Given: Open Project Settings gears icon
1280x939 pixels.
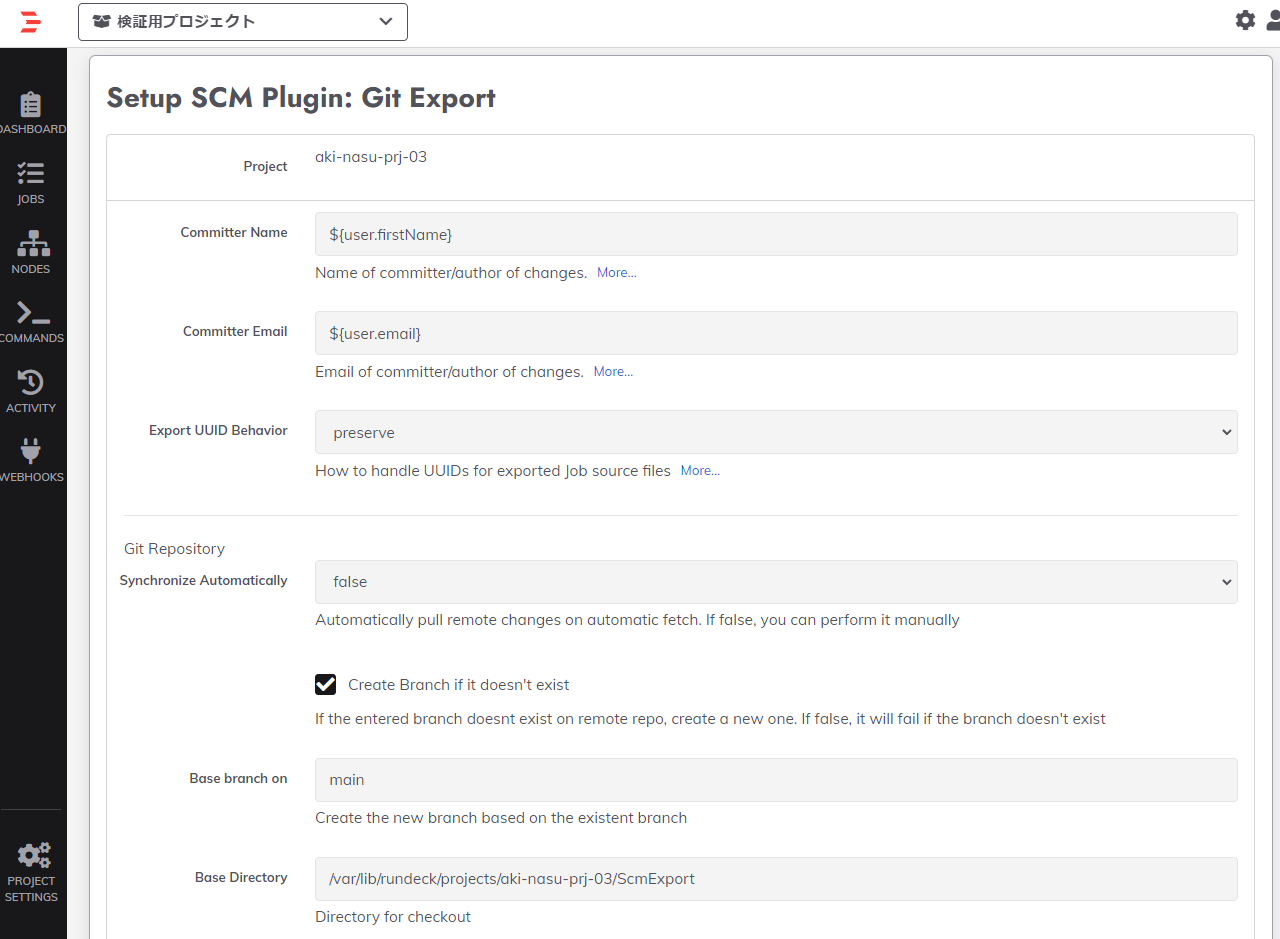Looking at the screenshot, I should click(33, 857).
